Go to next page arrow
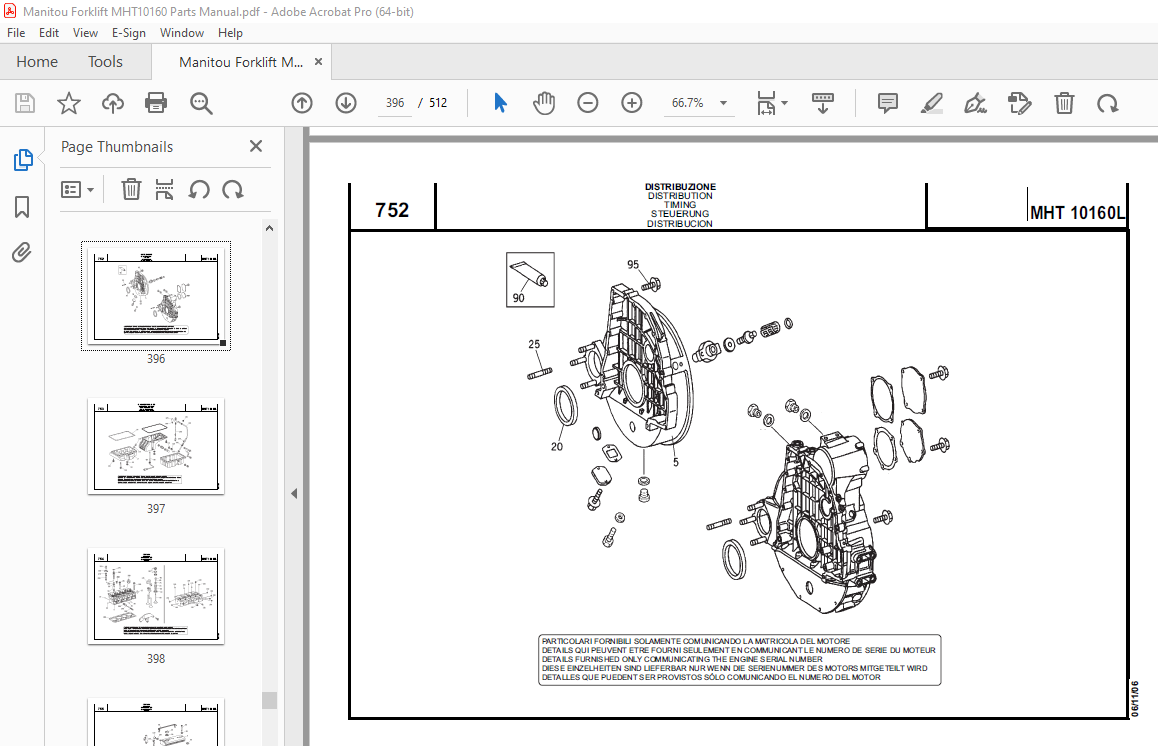 click(346, 103)
